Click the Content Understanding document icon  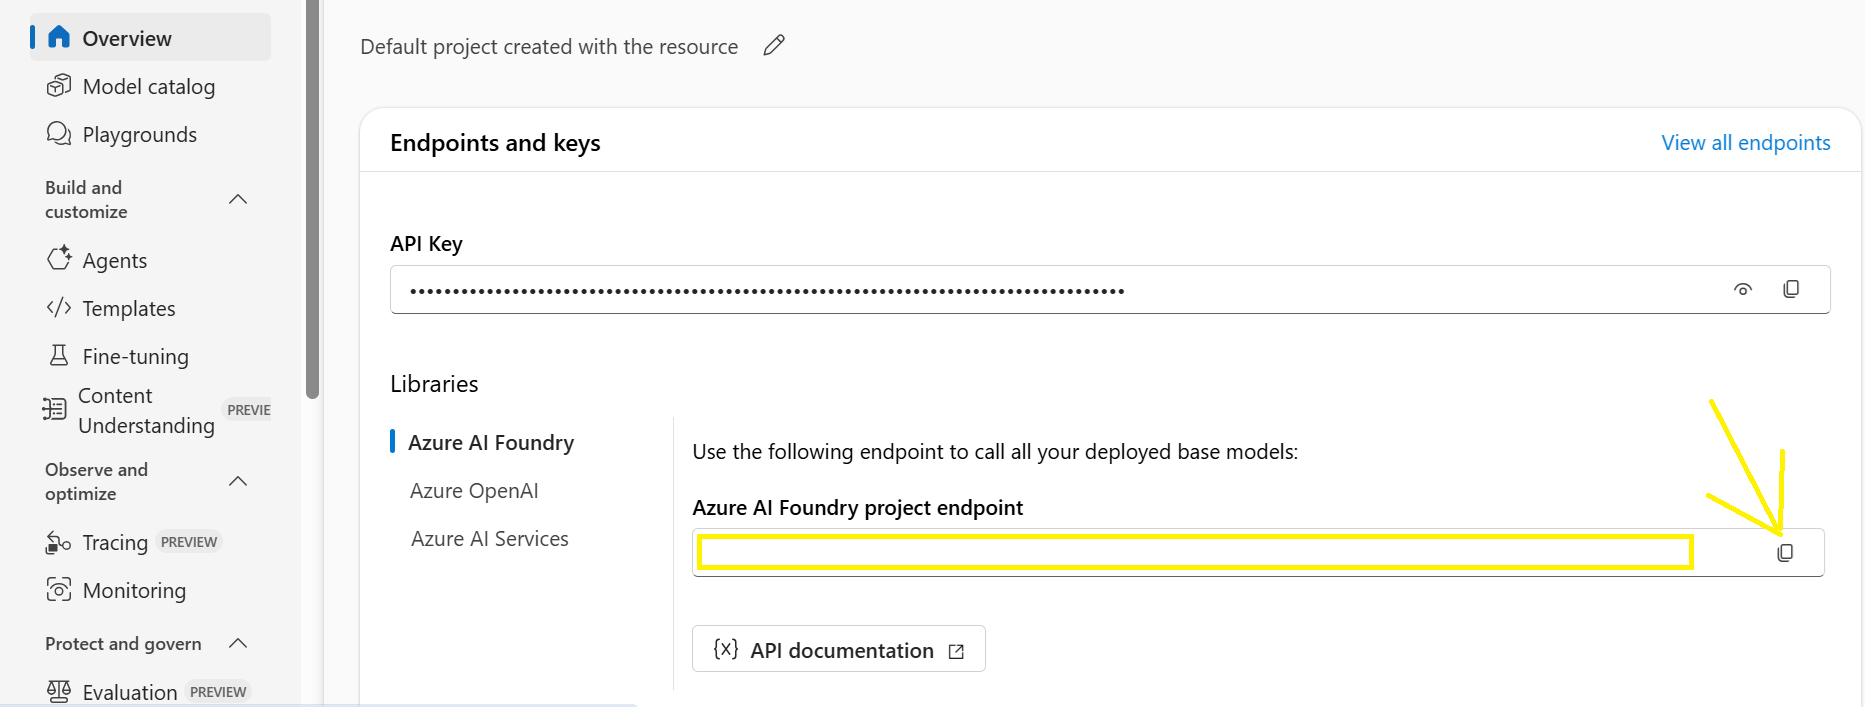click(x=54, y=408)
